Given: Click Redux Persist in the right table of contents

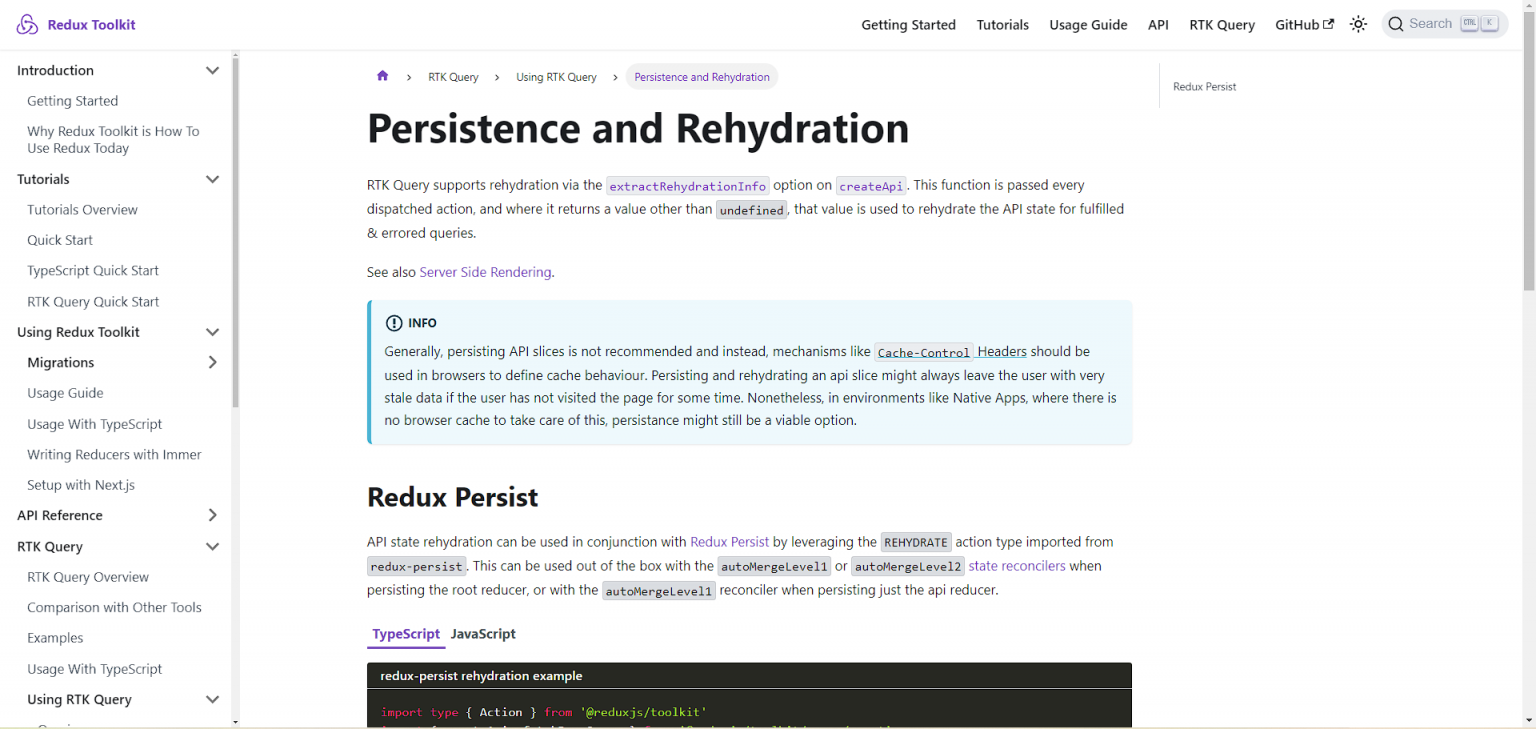Looking at the screenshot, I should (x=1204, y=86).
